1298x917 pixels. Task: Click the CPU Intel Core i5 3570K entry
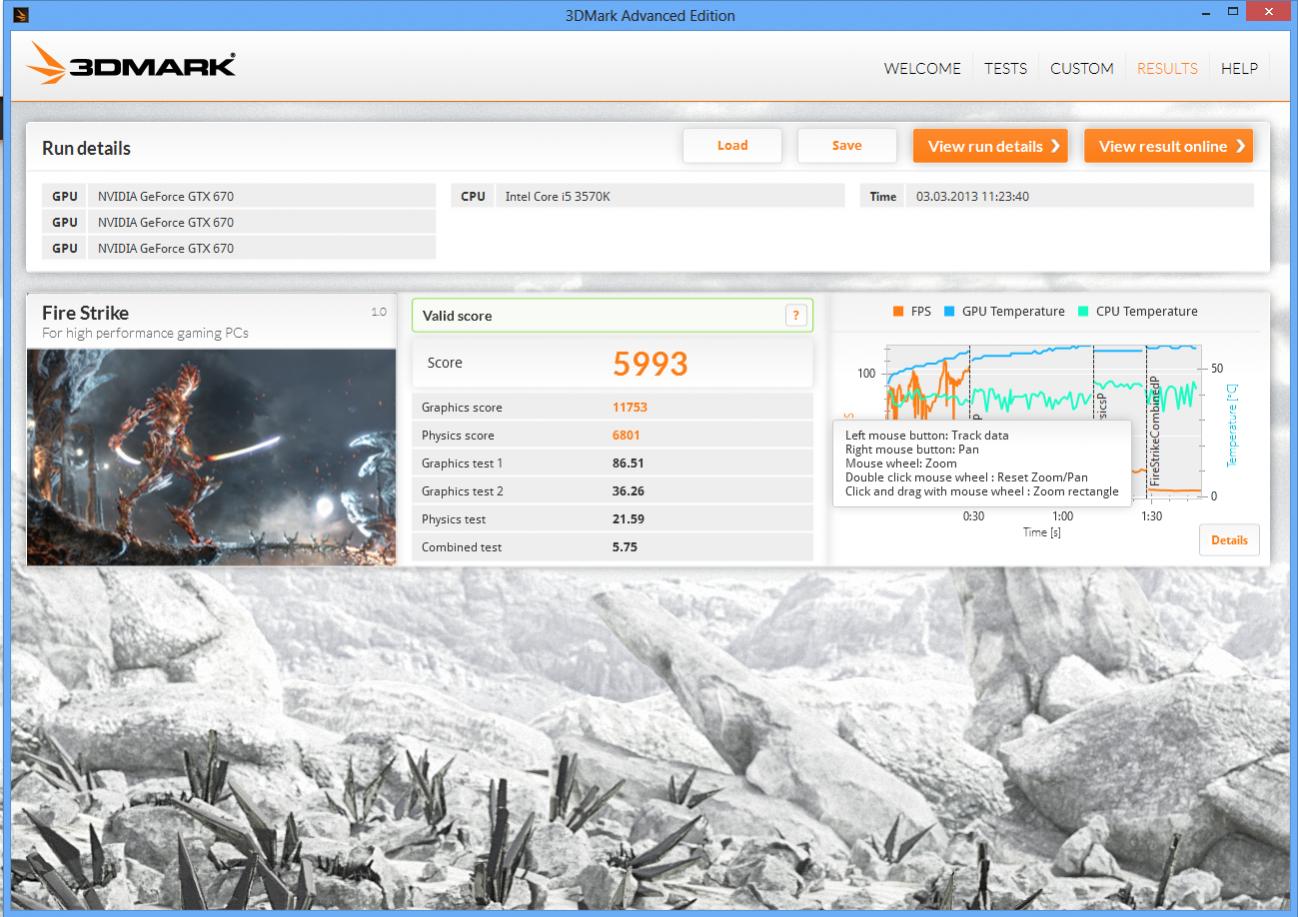tap(648, 196)
